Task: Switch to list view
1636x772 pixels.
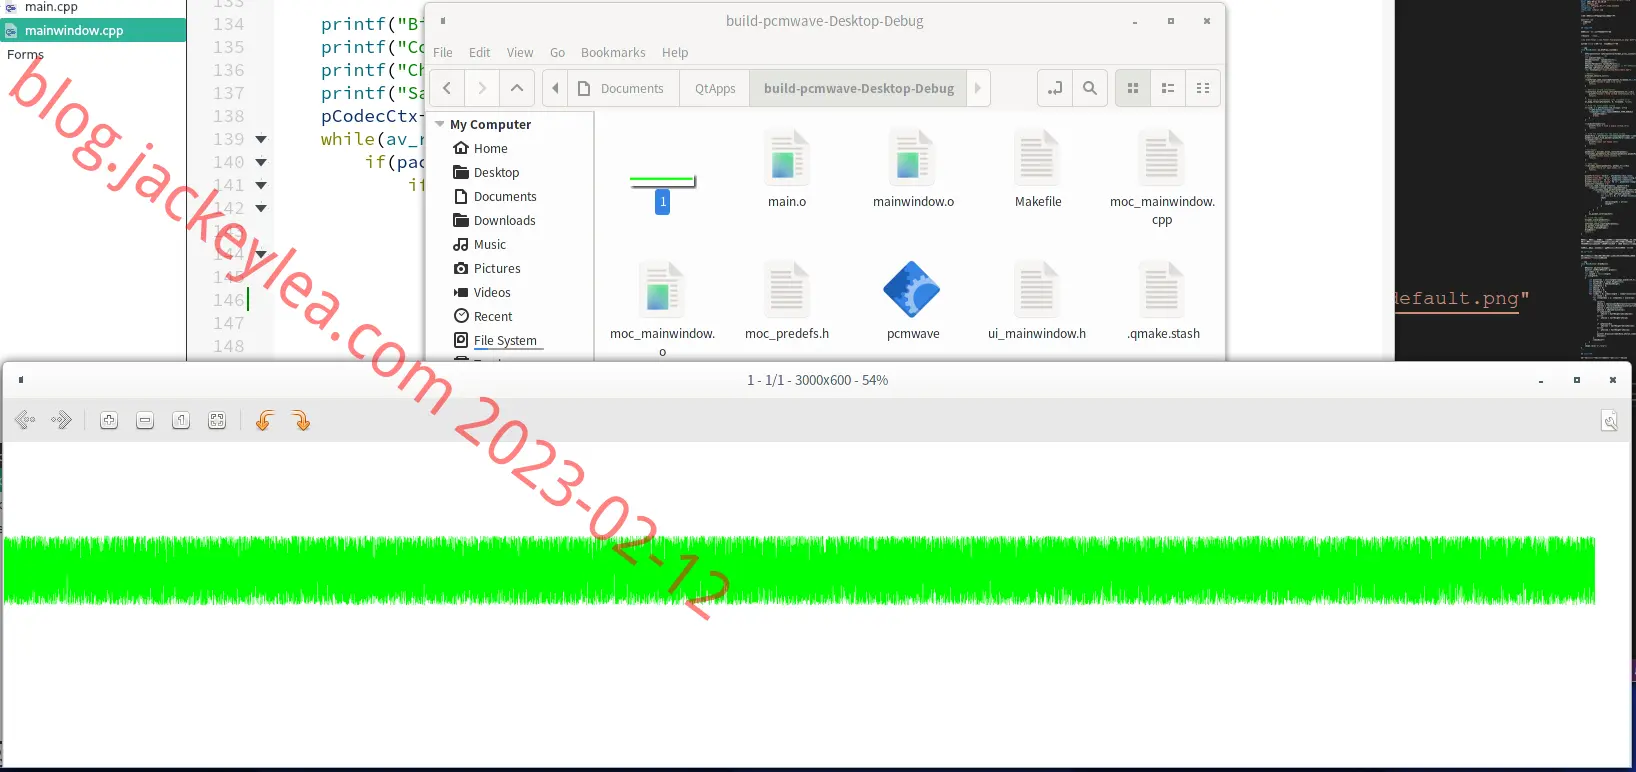Action: [1168, 88]
